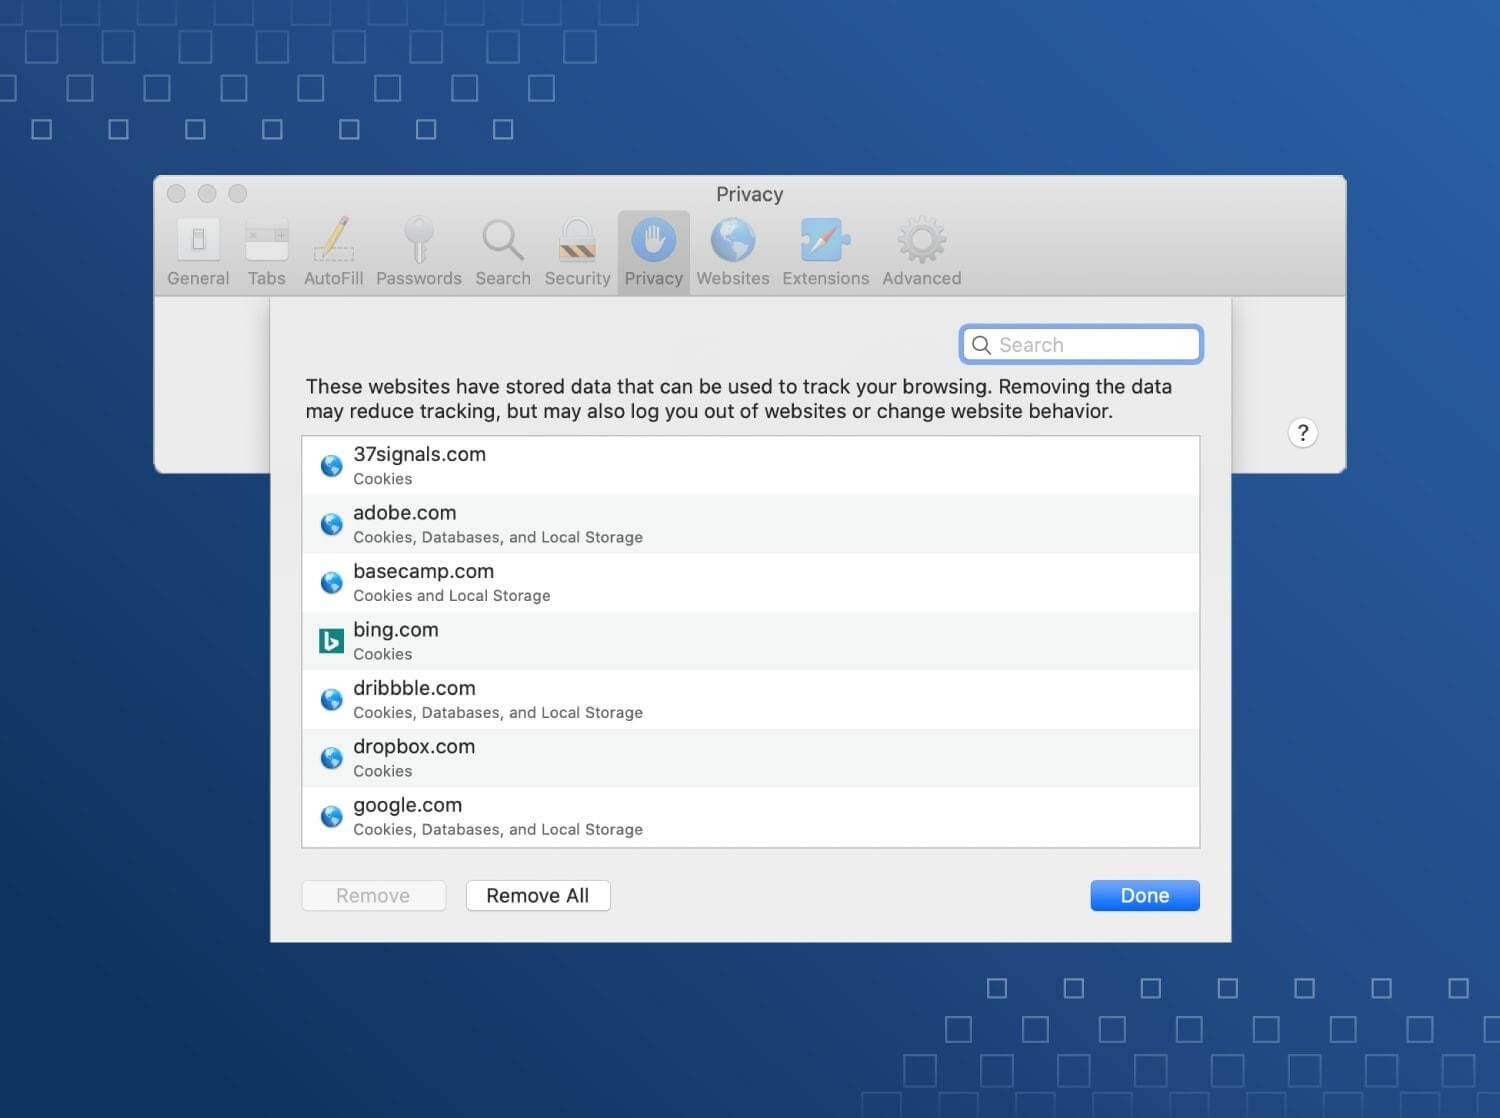Click the magnifier icon in search field
Viewport: 1500px width, 1118px height.
pyautogui.click(x=981, y=345)
